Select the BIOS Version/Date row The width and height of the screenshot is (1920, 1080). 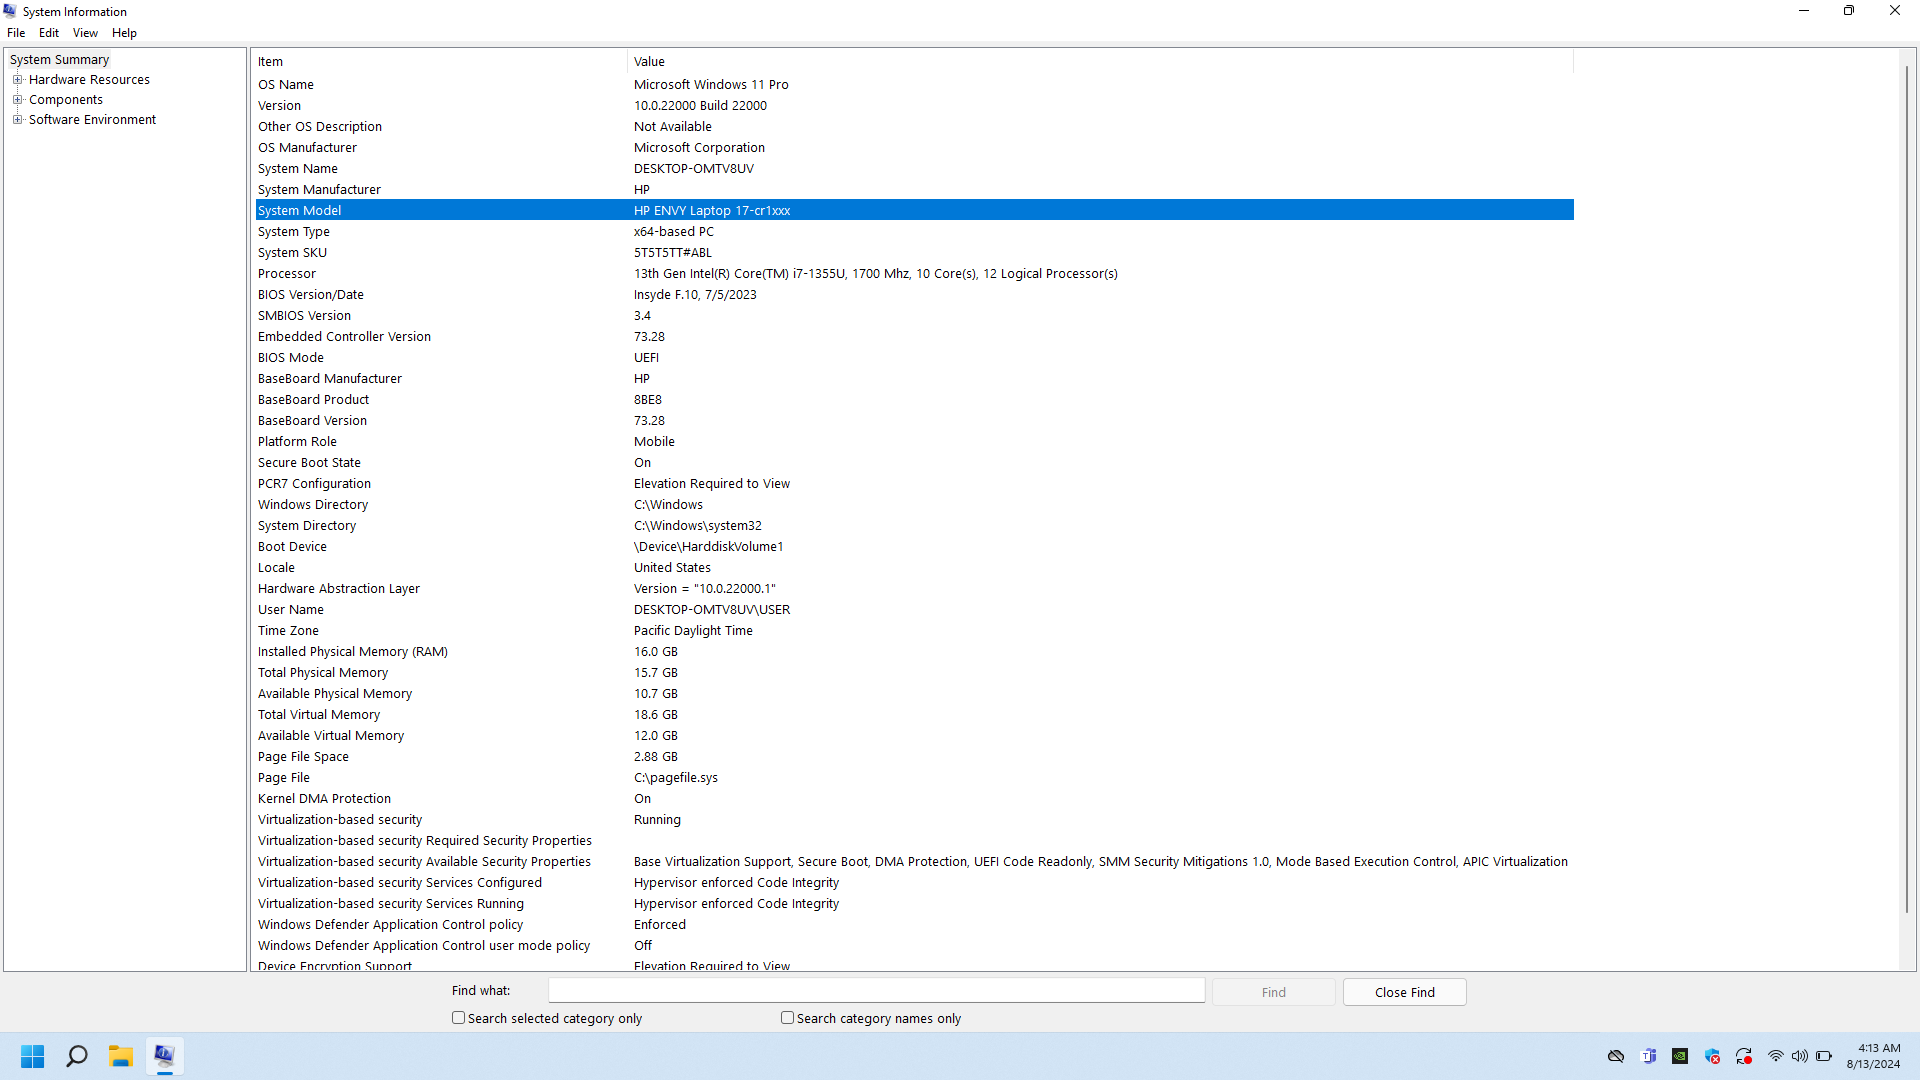pos(914,295)
